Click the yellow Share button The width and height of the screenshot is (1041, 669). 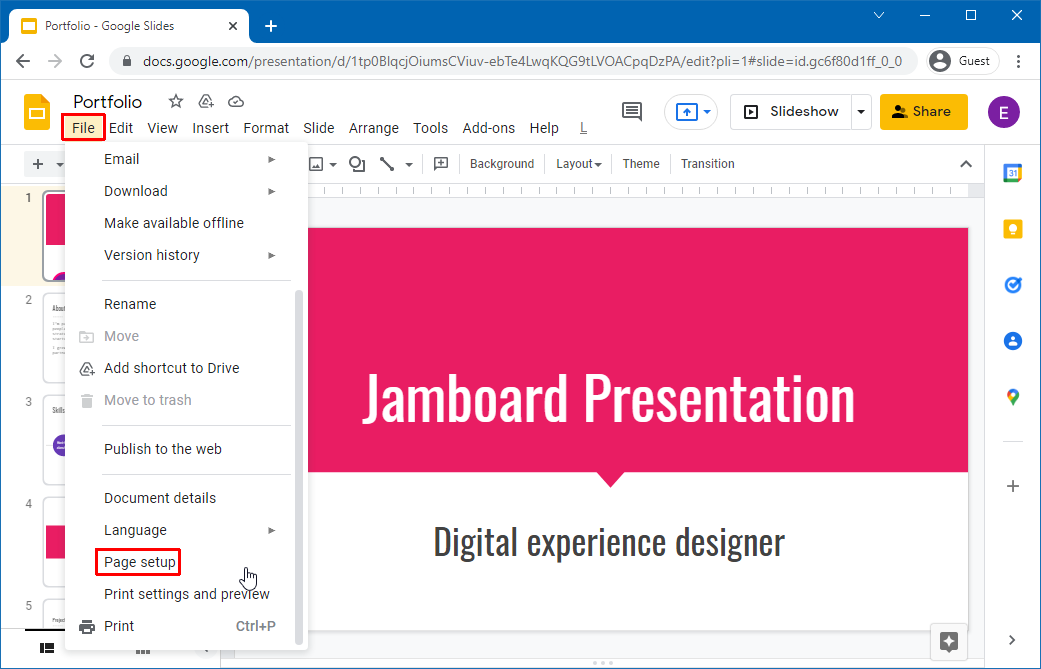(x=923, y=112)
